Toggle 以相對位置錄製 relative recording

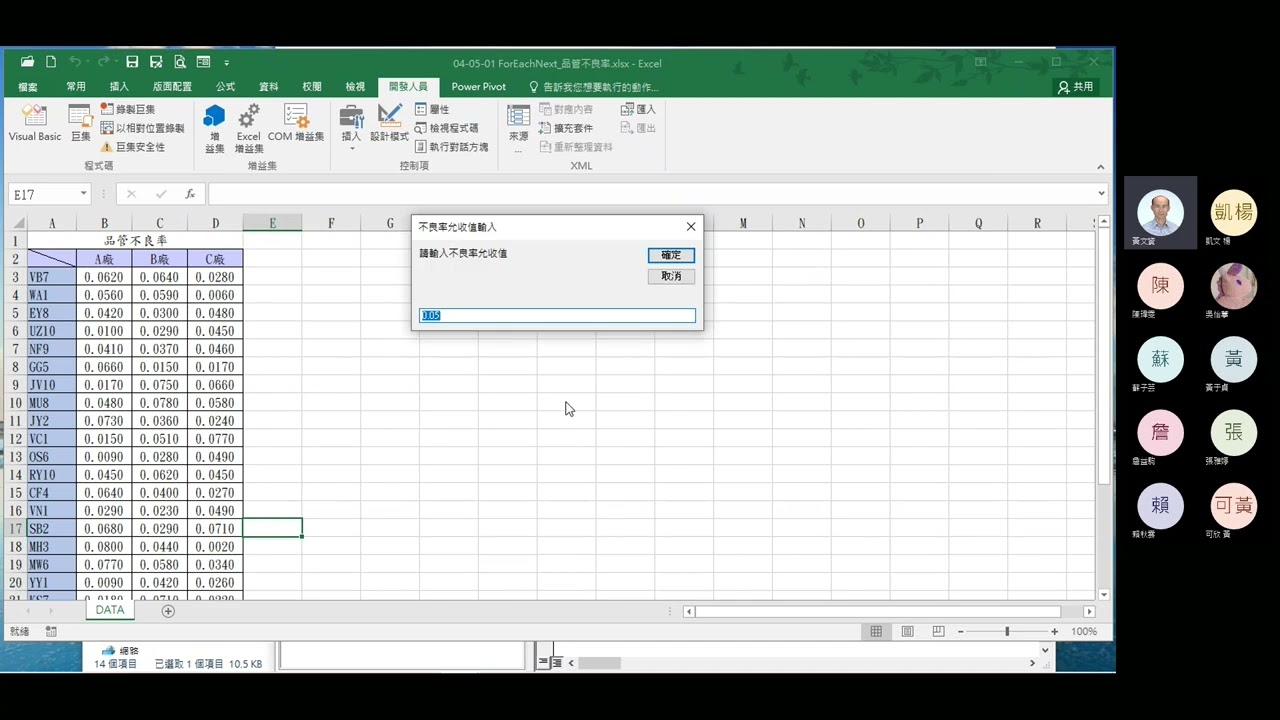[x=142, y=128]
